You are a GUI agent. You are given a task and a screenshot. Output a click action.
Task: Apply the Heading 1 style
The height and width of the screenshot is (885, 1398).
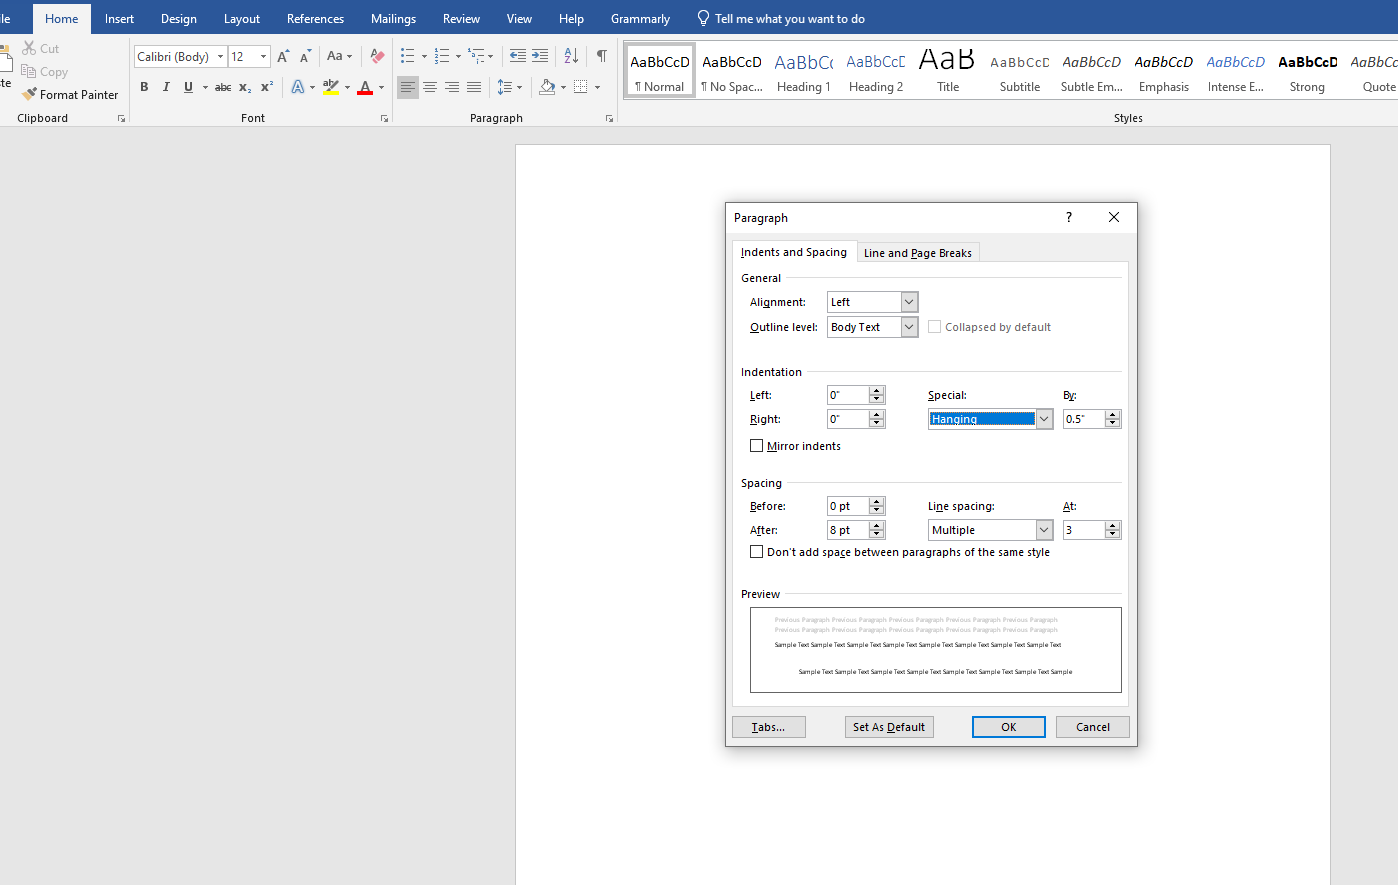[804, 72]
